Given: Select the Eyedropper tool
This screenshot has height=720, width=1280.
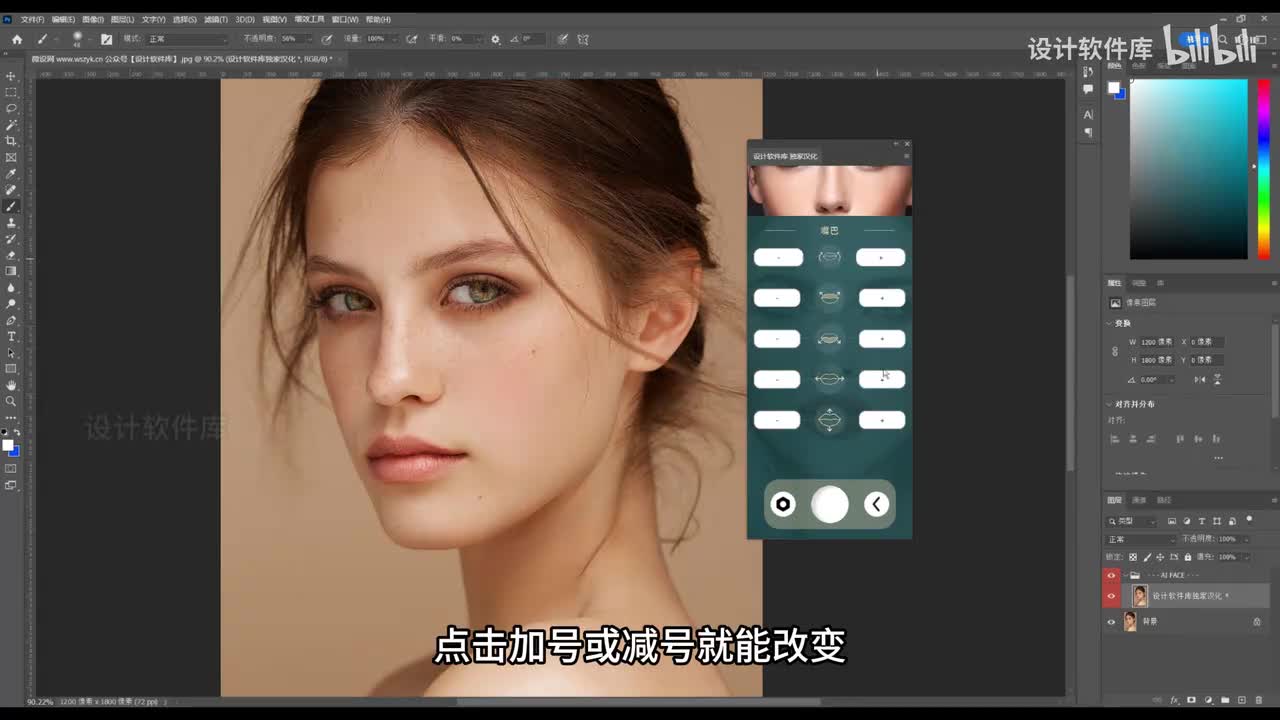Looking at the screenshot, I should point(11,174).
